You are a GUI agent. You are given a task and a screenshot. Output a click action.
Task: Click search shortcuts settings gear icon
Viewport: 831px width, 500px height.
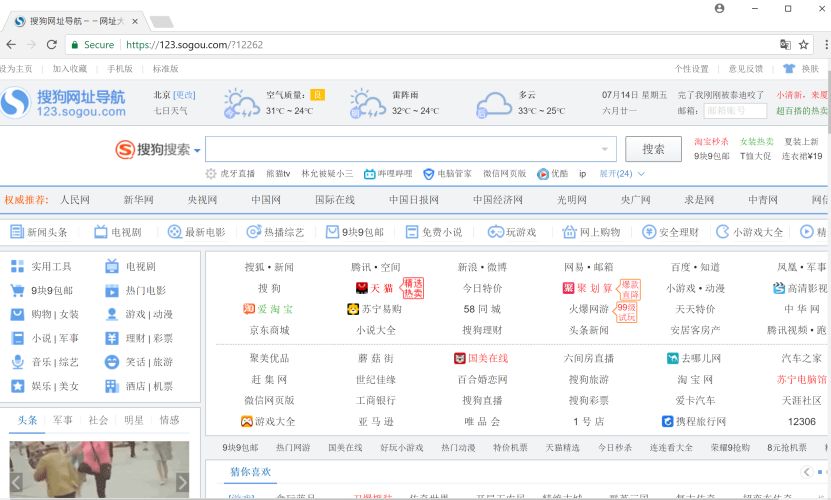[x=211, y=173]
